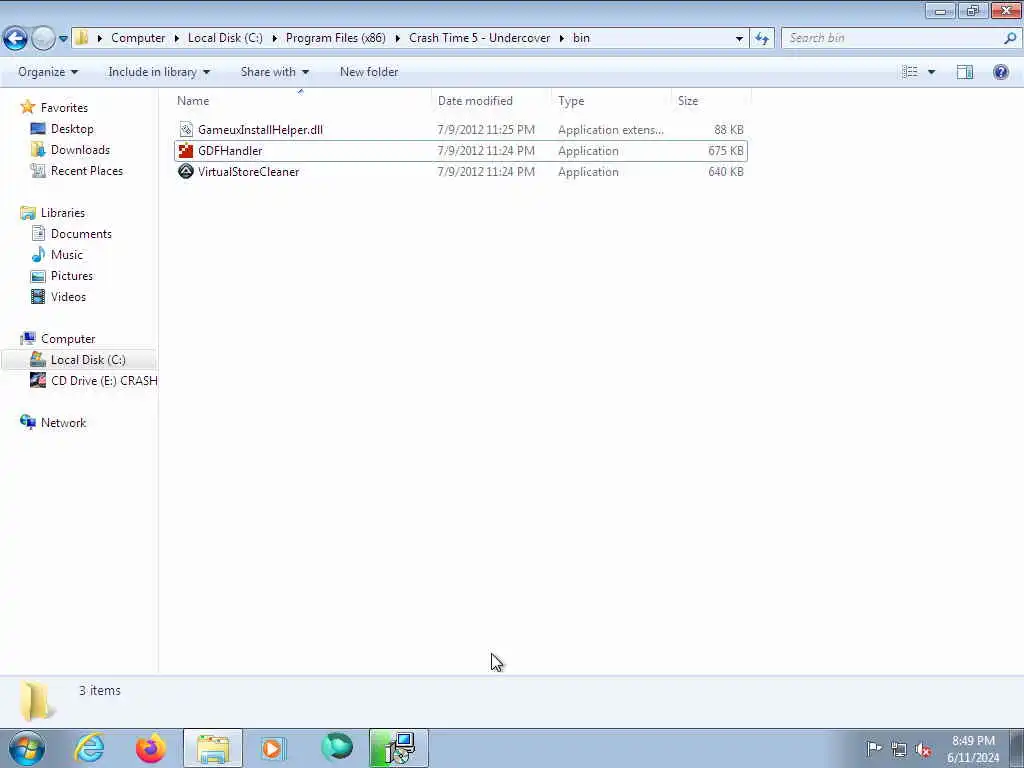The image size is (1024, 768).
Task: Click the Change your view icon
Action: pyautogui.click(x=910, y=72)
